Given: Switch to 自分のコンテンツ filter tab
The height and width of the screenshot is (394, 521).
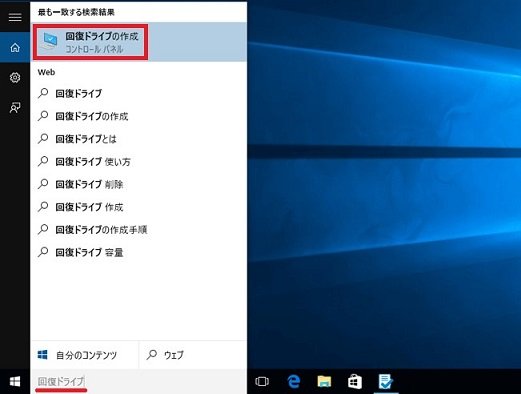Looking at the screenshot, I should 84,355.
